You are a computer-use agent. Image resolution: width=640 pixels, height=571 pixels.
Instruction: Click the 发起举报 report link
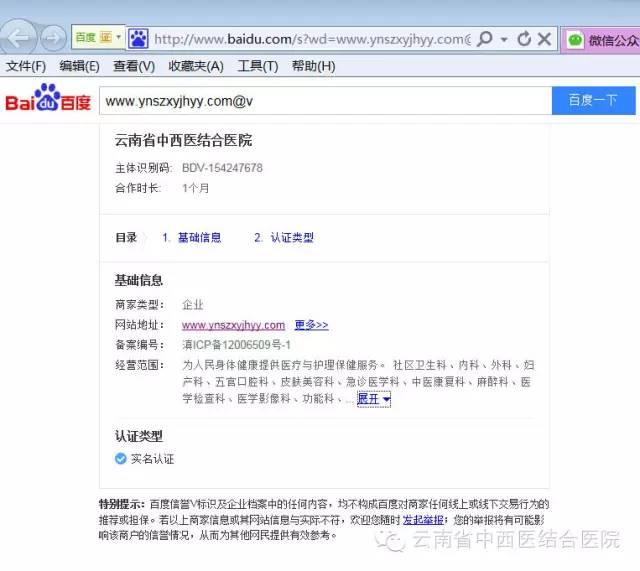coord(423,520)
